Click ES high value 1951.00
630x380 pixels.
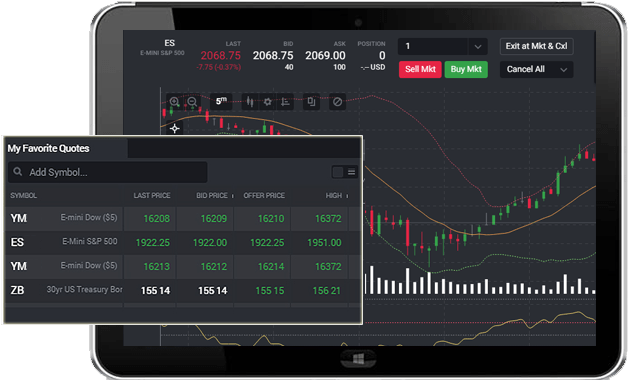[x=324, y=243]
